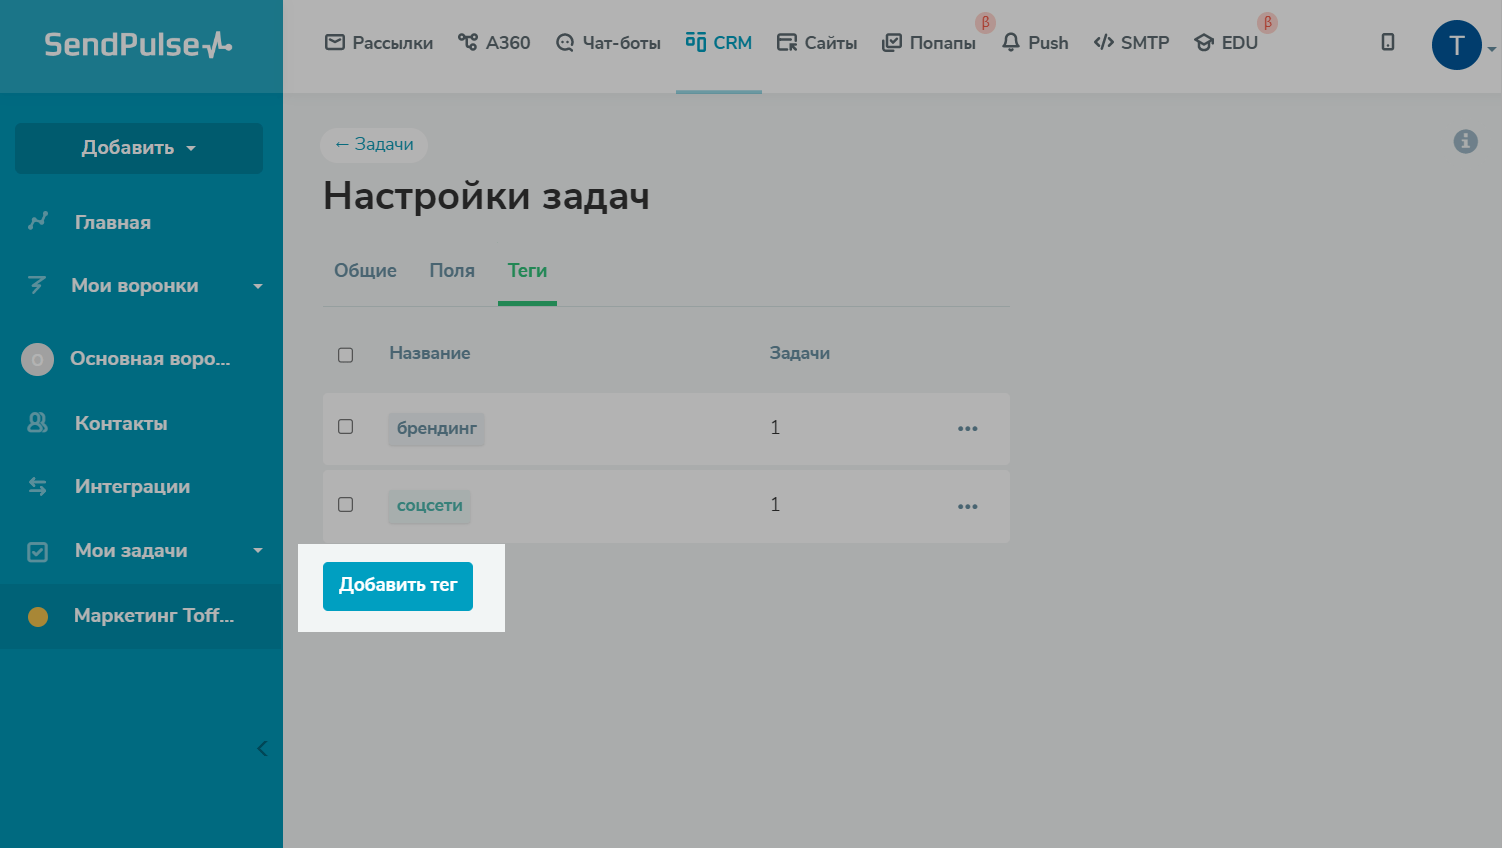Open three-dot menu for брендинг tag

(x=967, y=429)
